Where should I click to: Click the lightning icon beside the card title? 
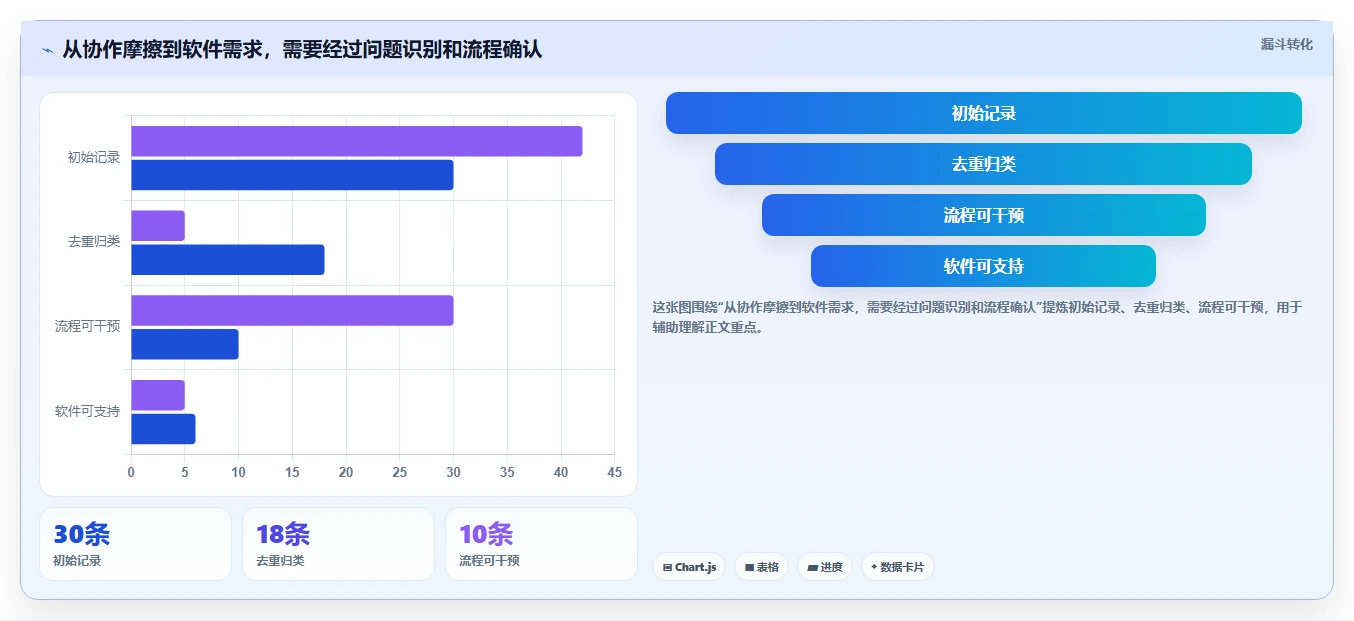47,49
